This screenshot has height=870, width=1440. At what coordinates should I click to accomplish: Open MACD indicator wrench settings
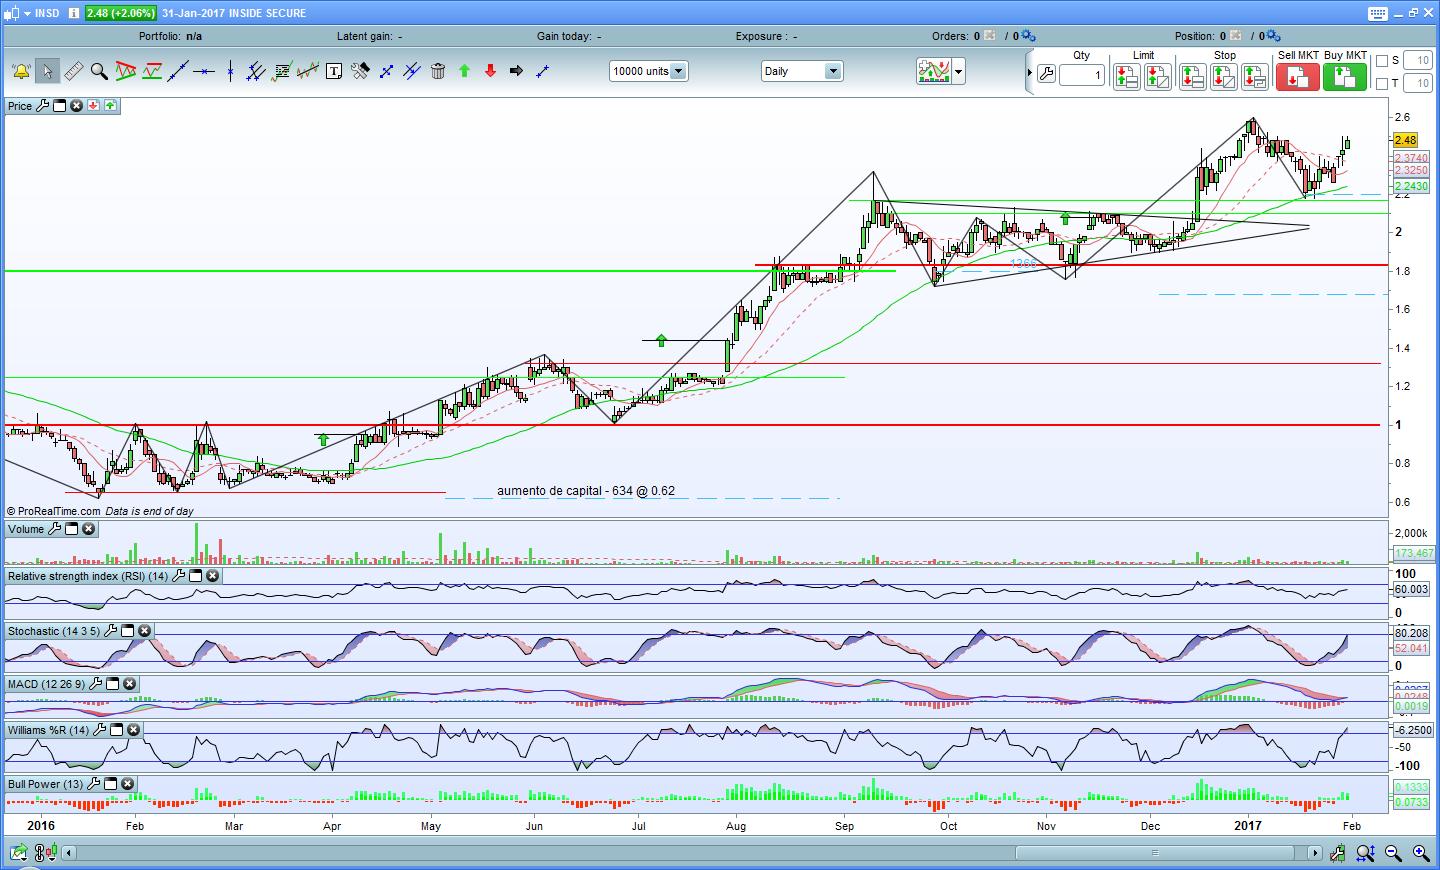(x=95, y=684)
